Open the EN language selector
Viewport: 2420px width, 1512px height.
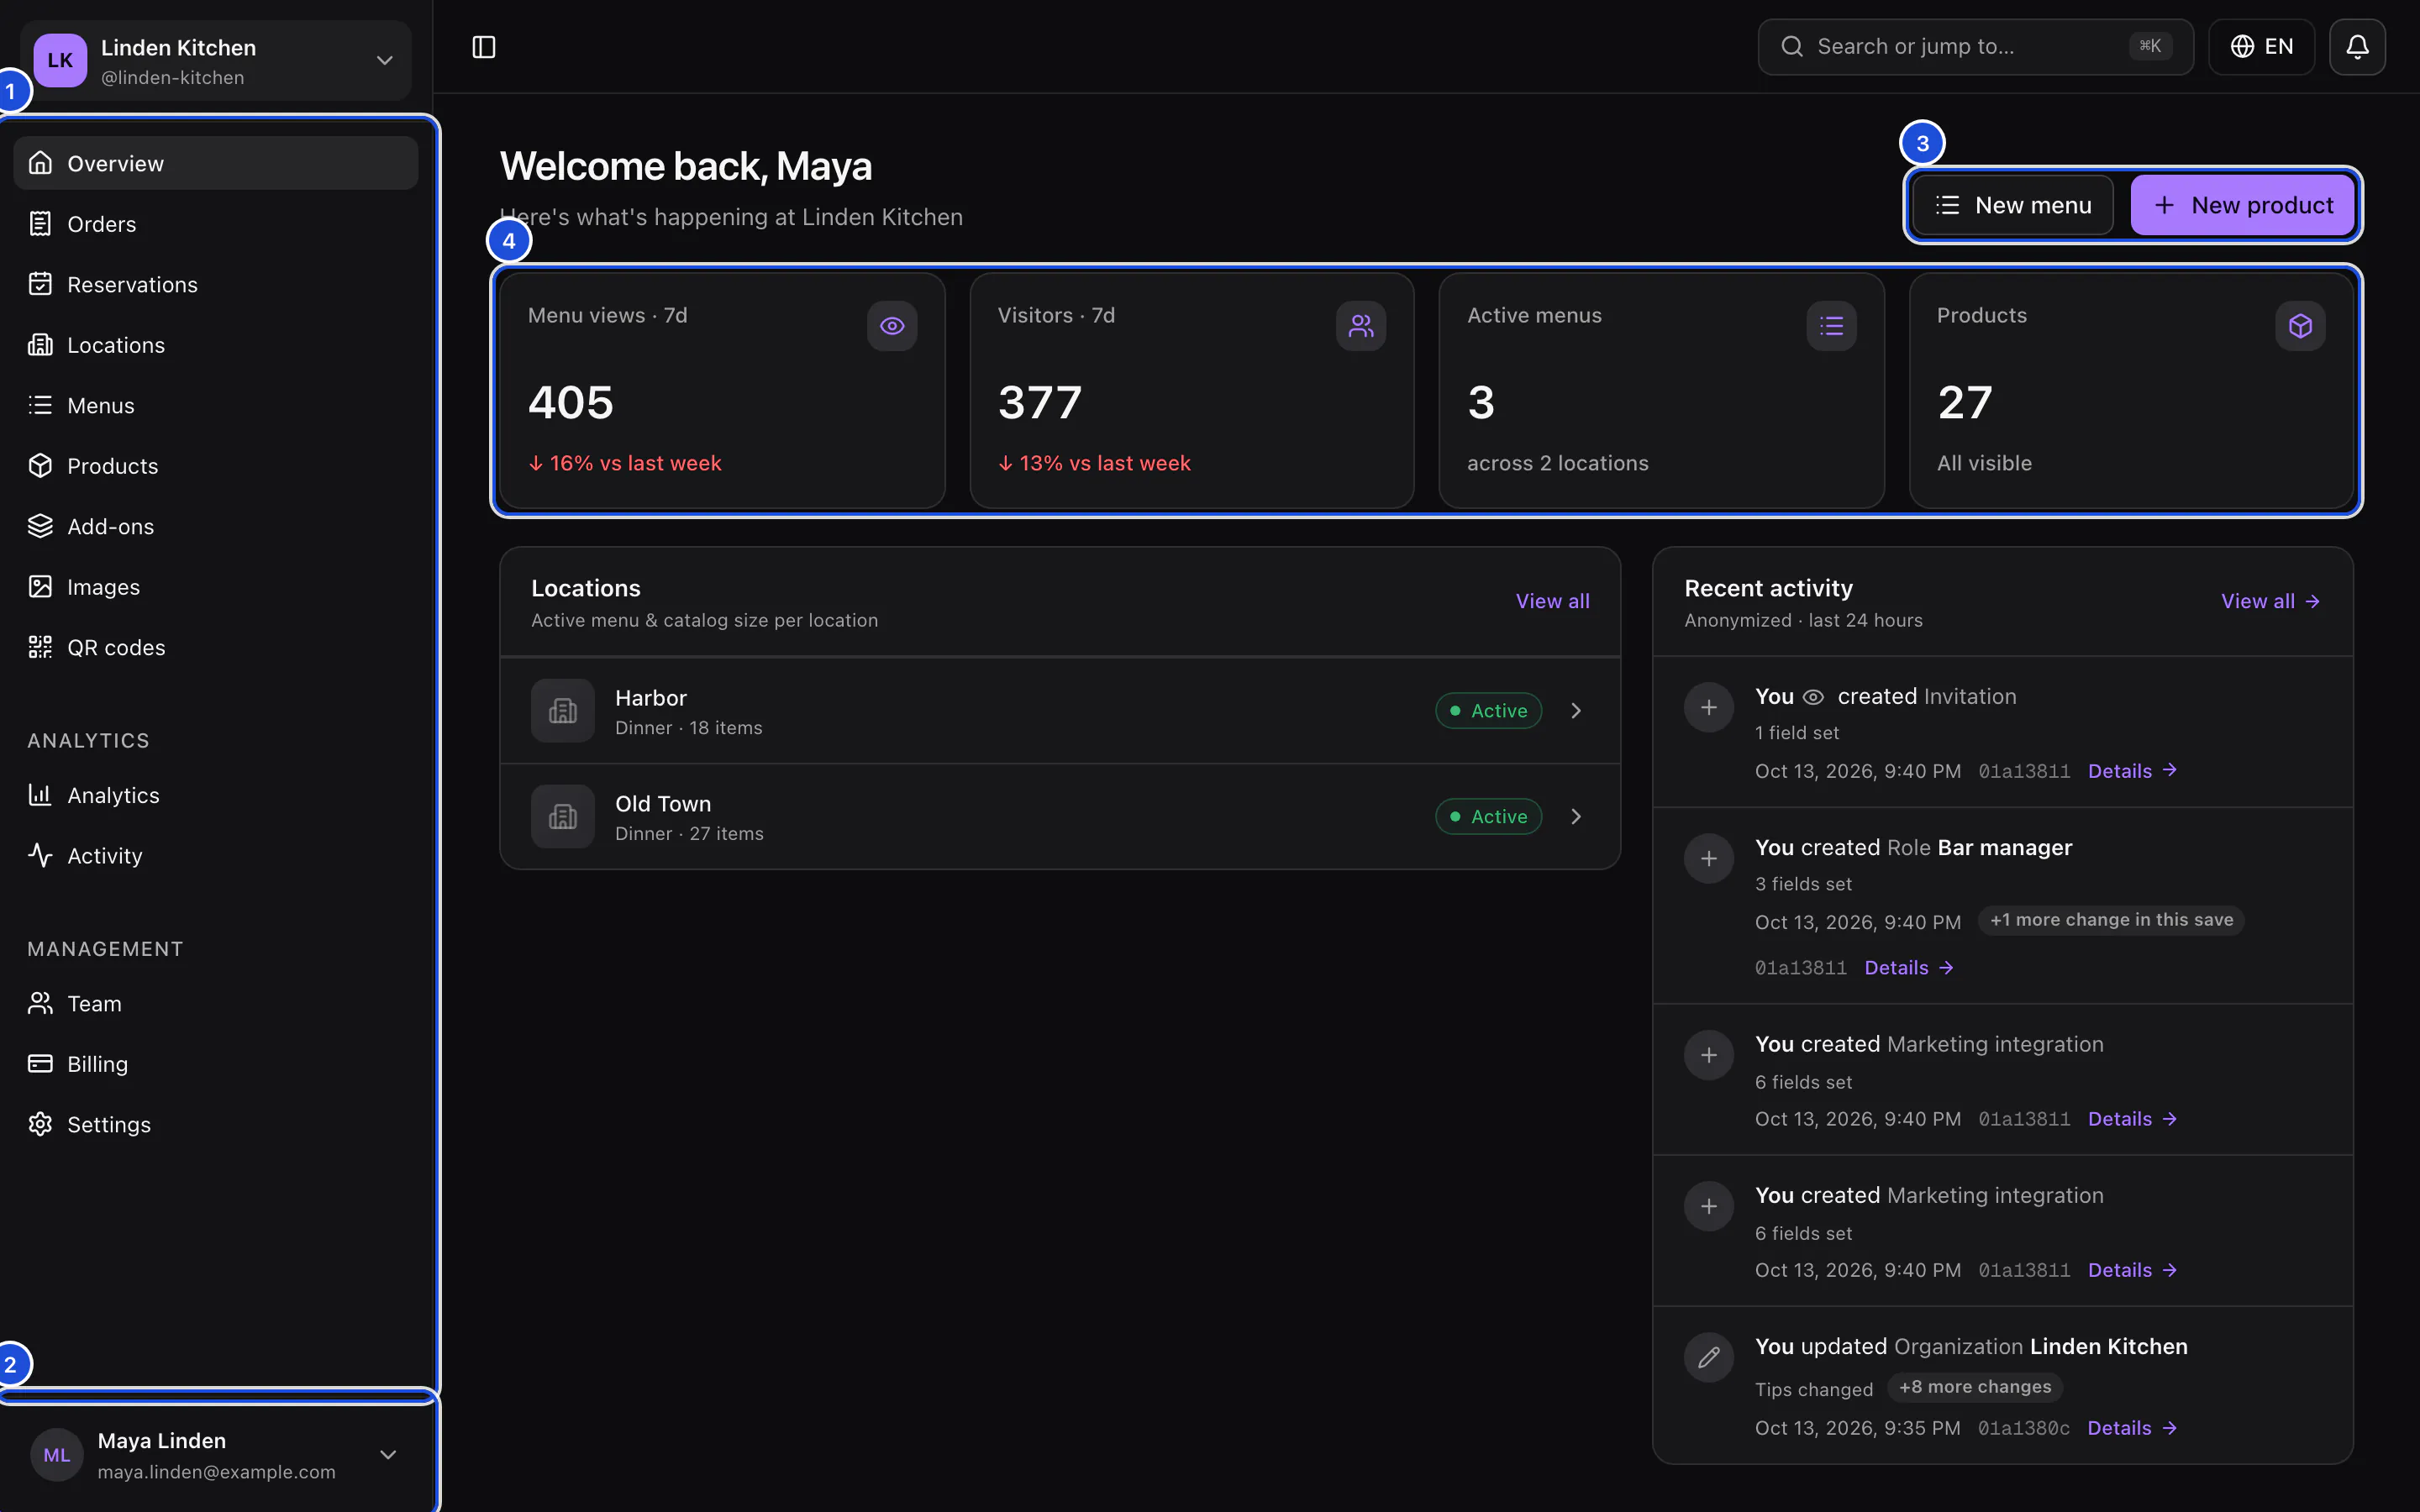coord(2261,47)
